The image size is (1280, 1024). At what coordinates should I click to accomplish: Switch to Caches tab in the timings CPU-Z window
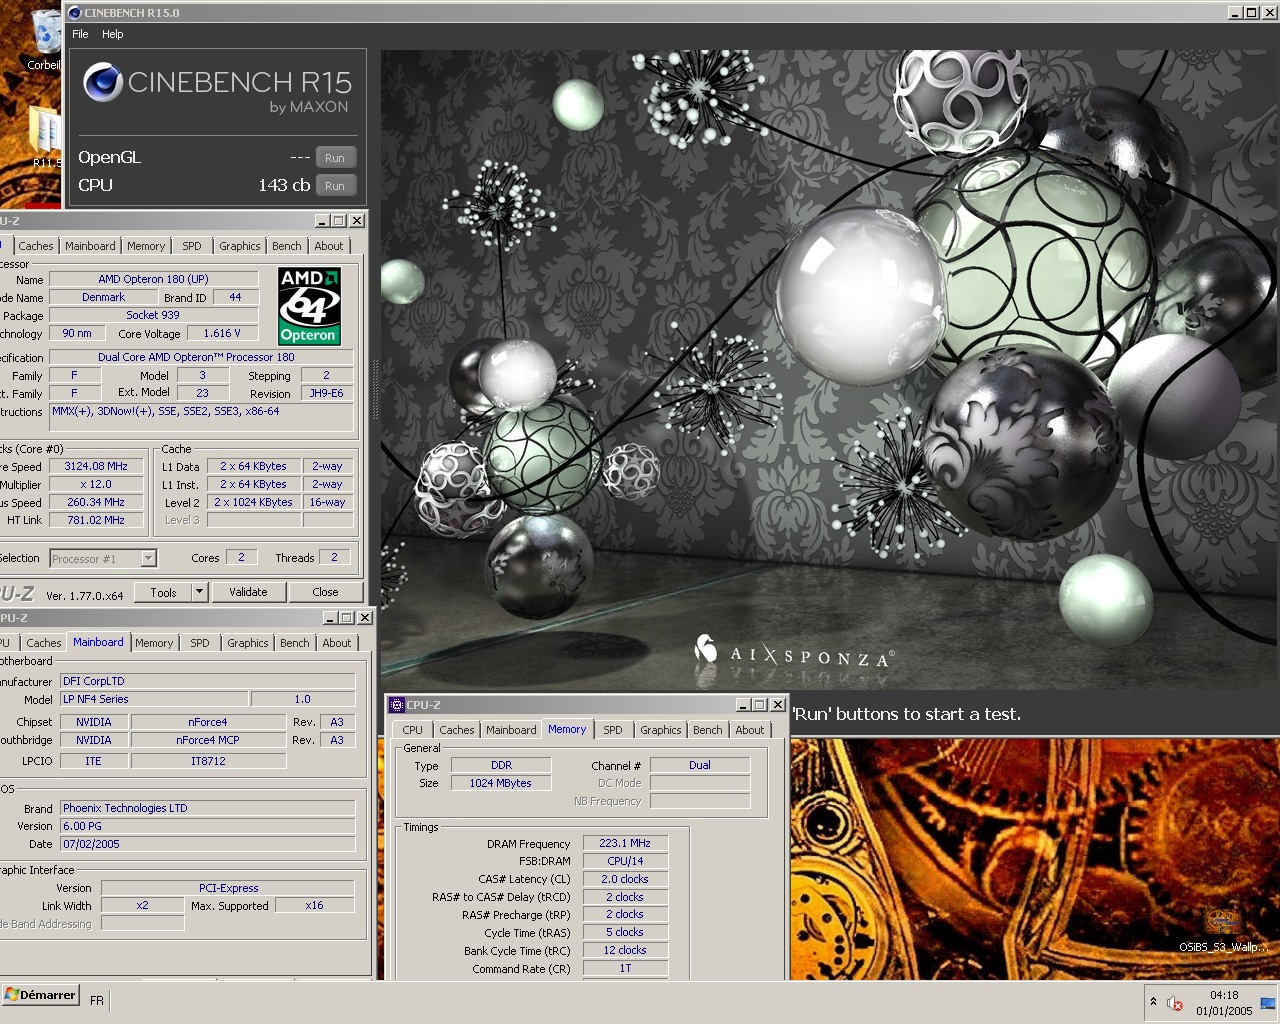[x=457, y=730]
